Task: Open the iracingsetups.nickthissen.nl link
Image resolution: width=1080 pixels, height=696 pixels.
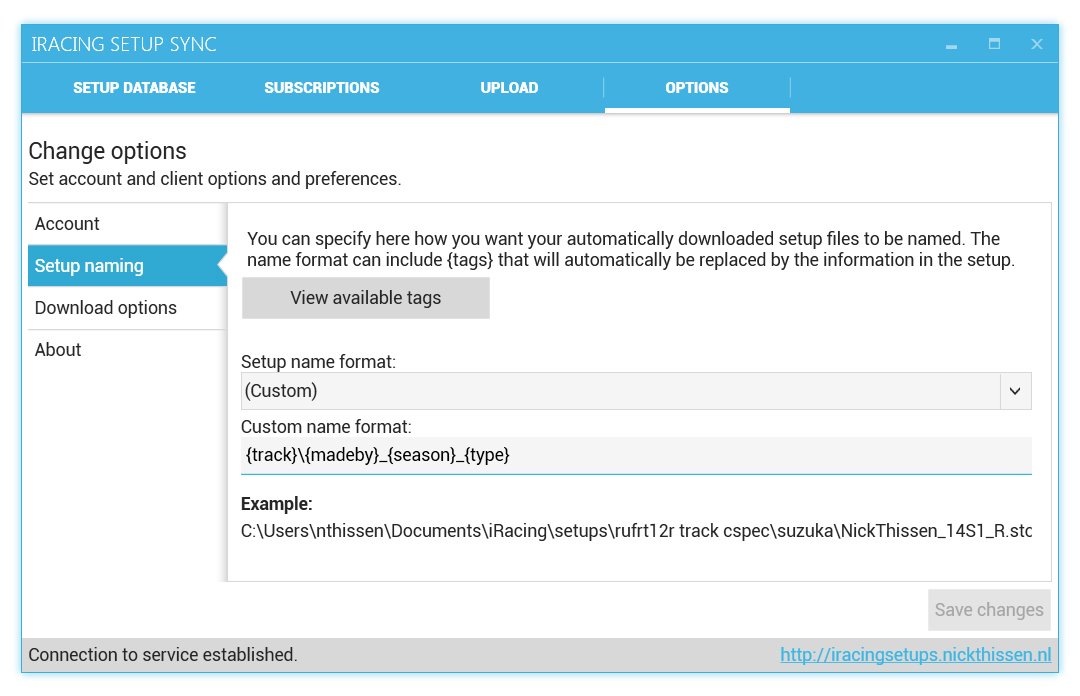Action: click(x=915, y=655)
